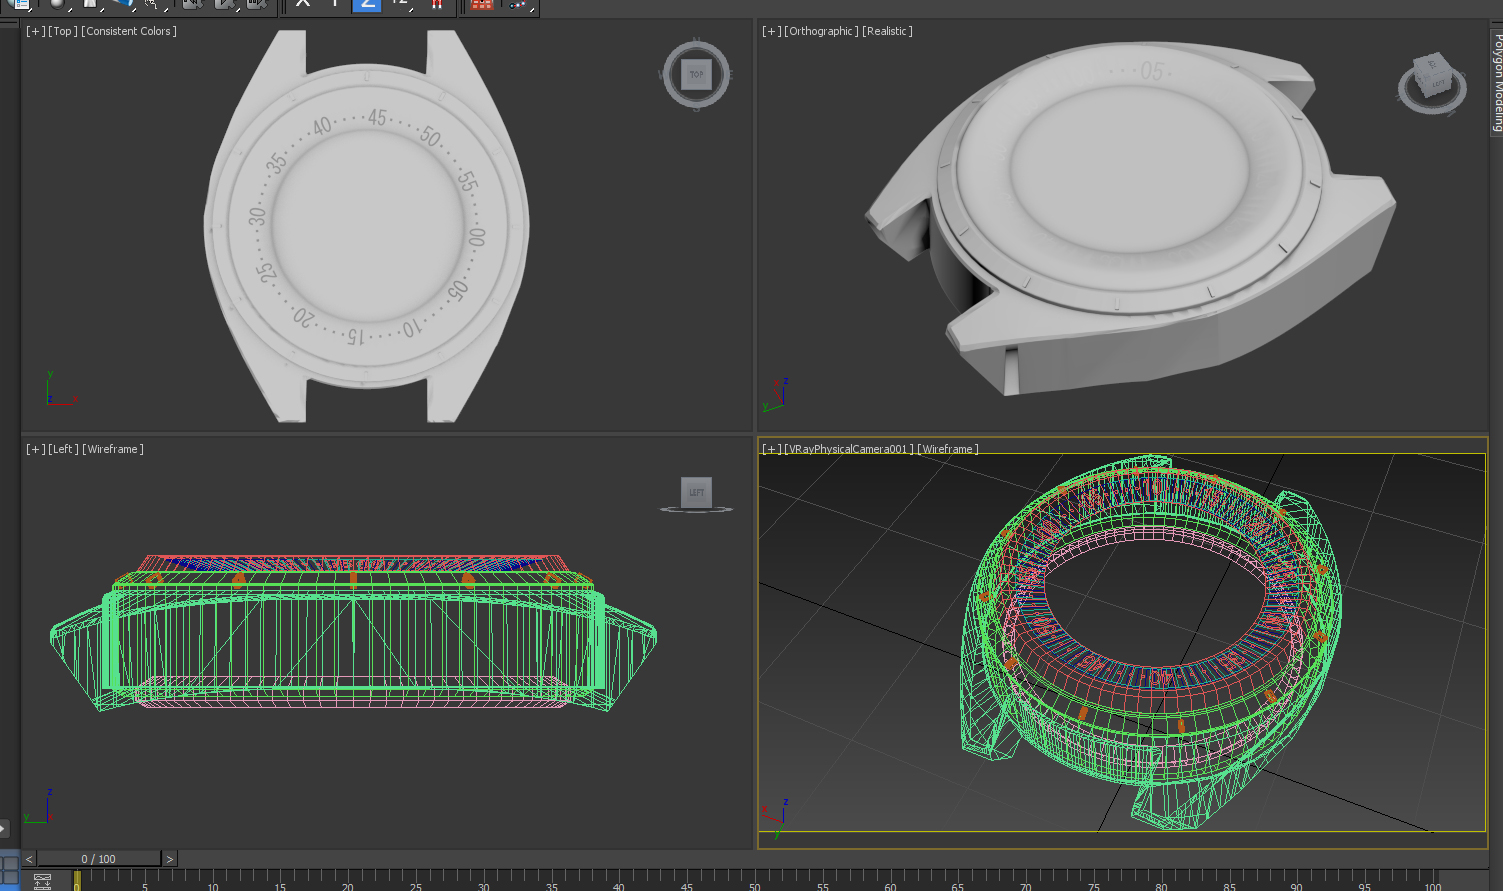1503x891 pixels.
Task: Toggle the highlighted Z axis constraint button
Action: pyautogui.click(x=367, y=5)
